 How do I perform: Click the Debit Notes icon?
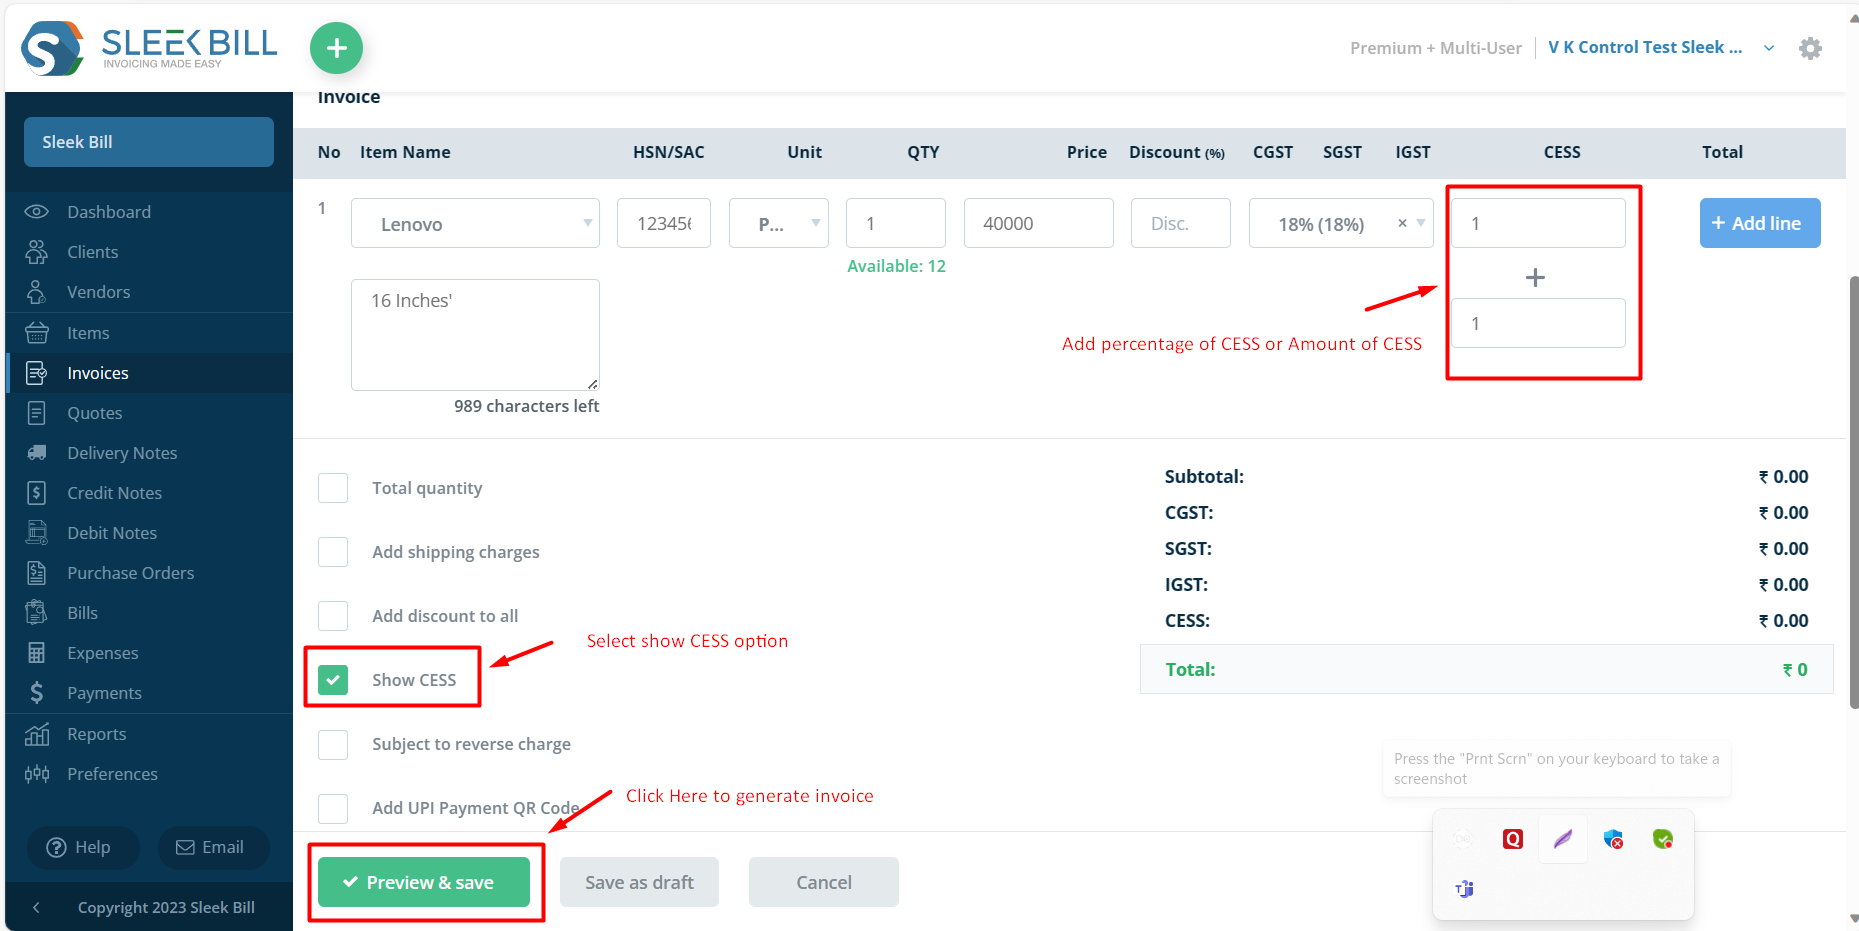coord(37,533)
